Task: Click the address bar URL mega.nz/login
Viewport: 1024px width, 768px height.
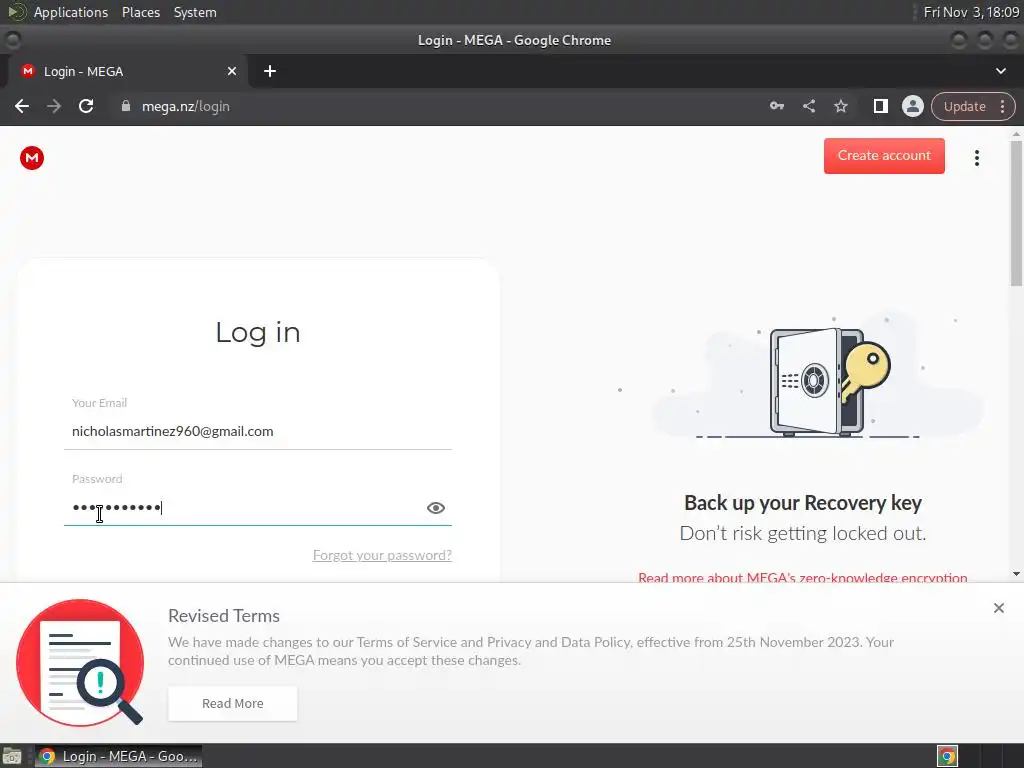Action: pyautogui.click(x=186, y=106)
